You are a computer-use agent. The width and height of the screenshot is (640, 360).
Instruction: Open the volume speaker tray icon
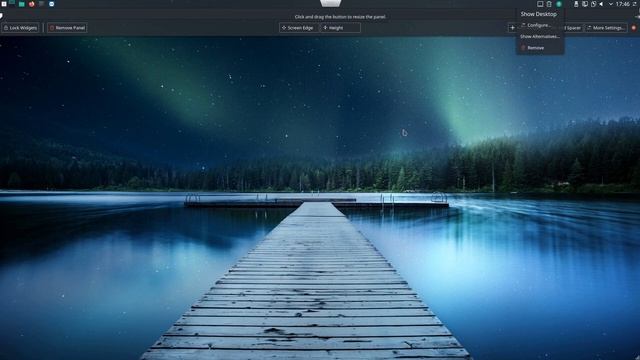pos(601,4)
